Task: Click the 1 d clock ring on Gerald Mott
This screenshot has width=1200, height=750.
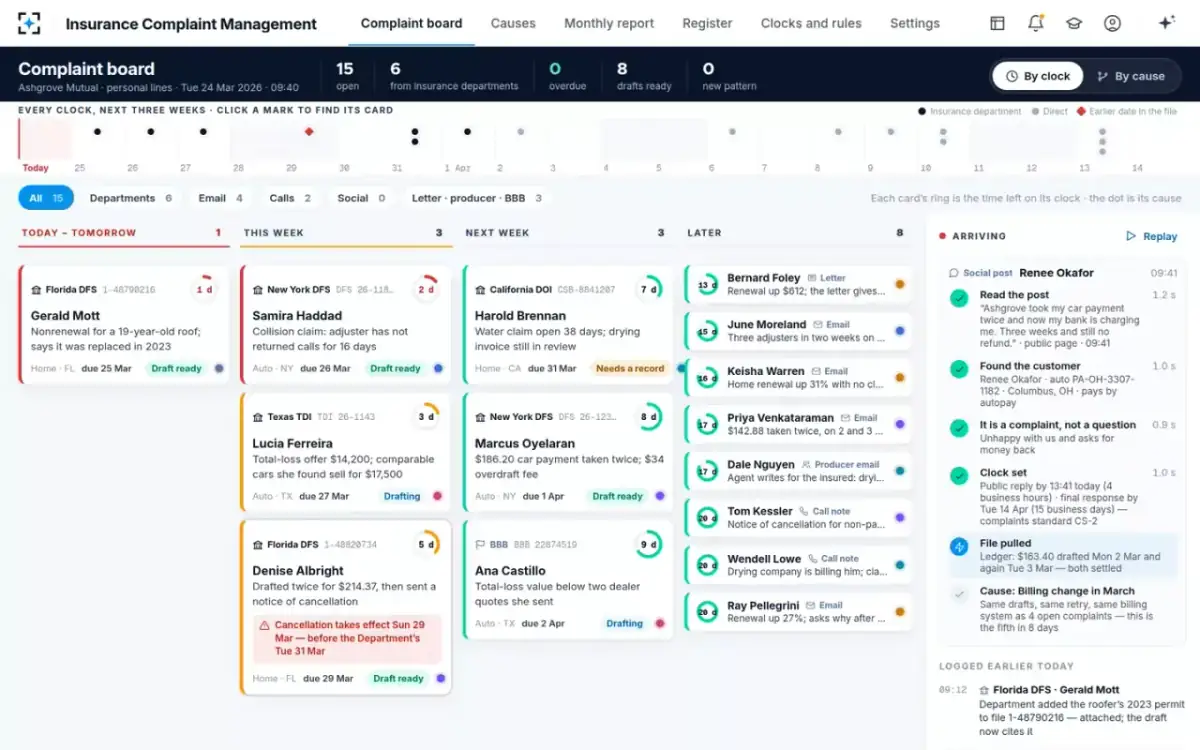Action: pyautogui.click(x=204, y=289)
